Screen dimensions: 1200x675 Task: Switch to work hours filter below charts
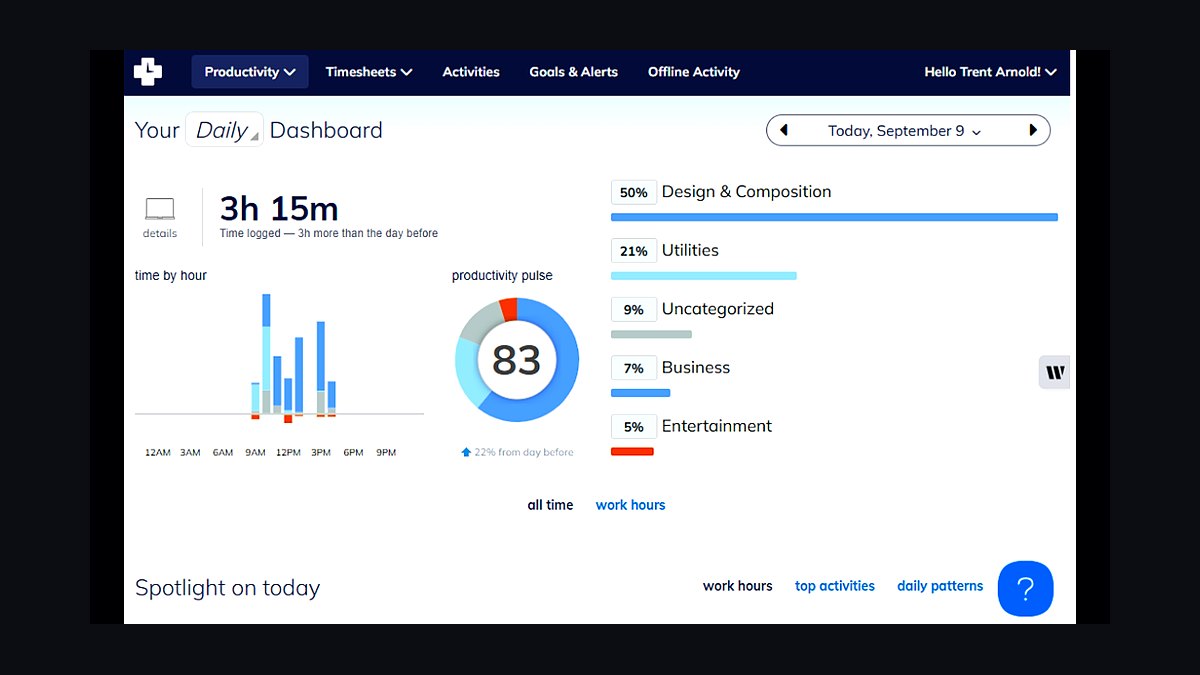click(630, 505)
